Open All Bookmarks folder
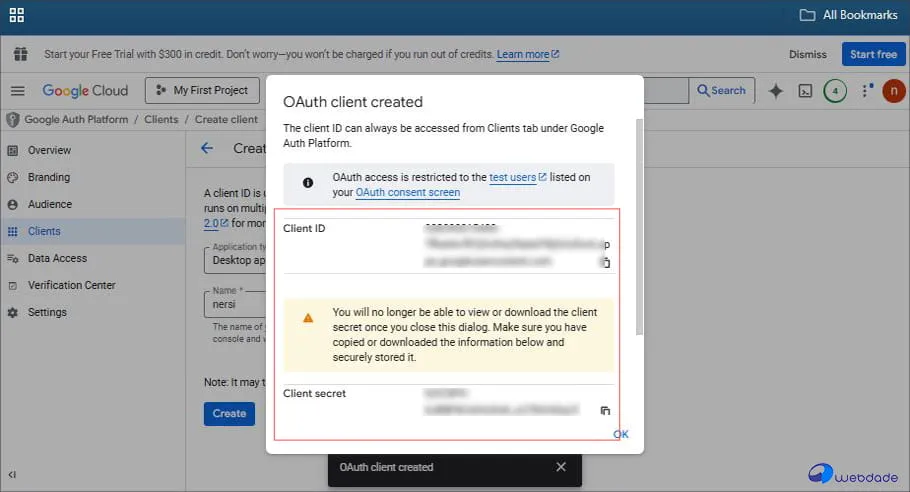This screenshot has width=910, height=492. (848, 15)
